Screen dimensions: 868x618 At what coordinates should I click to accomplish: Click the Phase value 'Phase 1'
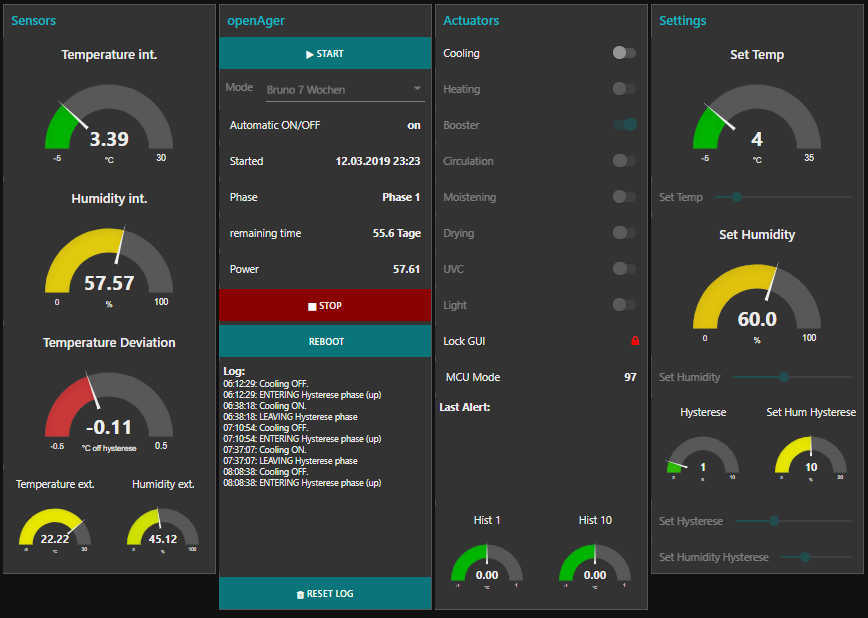point(401,197)
